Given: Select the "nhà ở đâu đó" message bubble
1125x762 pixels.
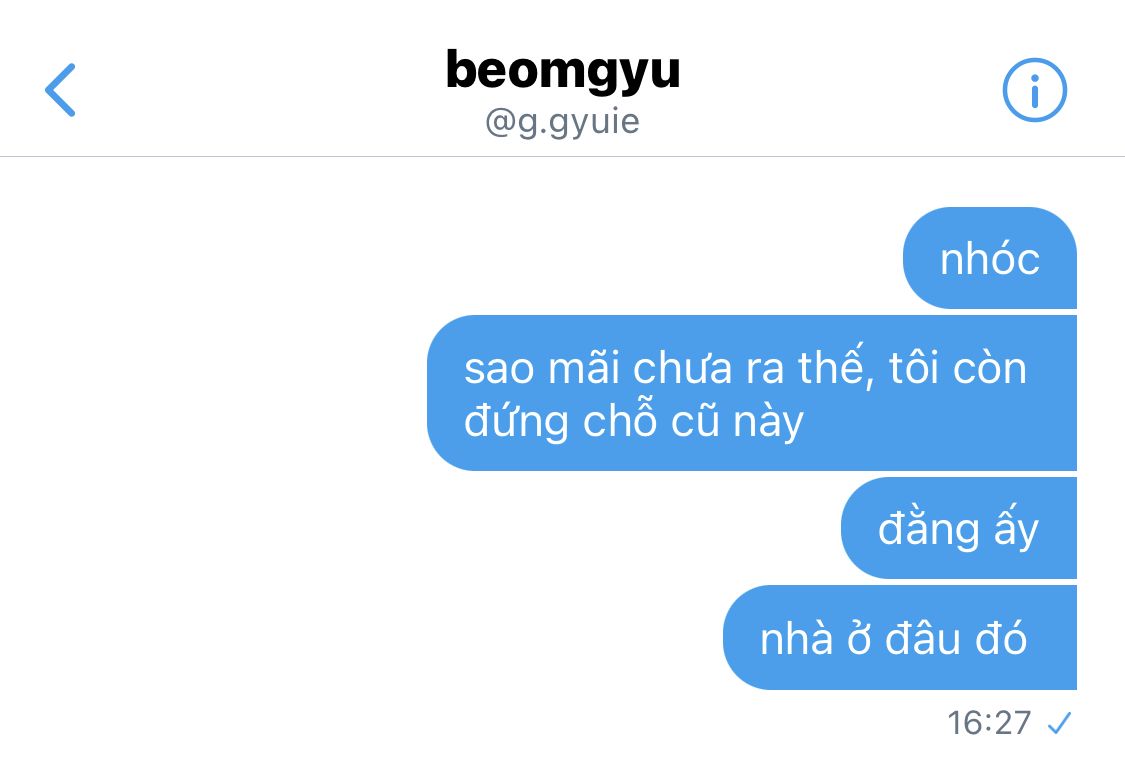Looking at the screenshot, I should click(900, 637).
